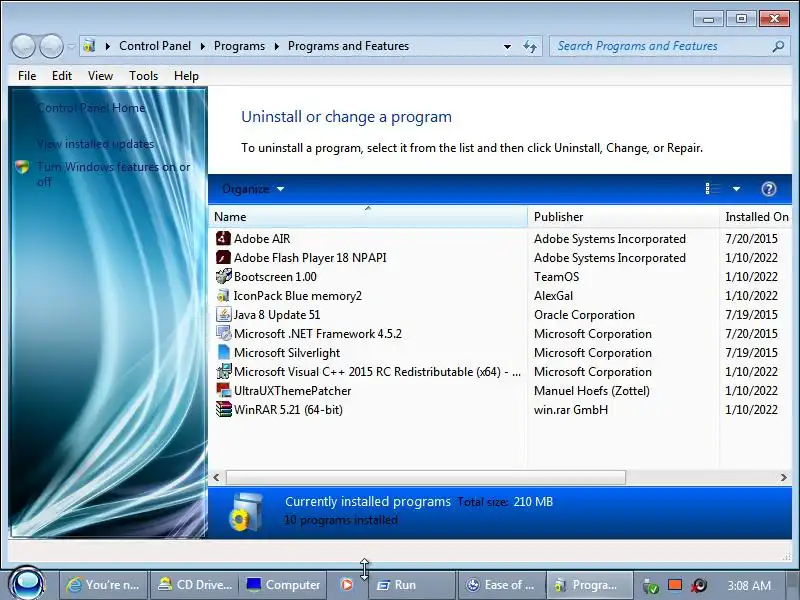Viewport: 800px width, 600px height.
Task: Click the orange tray icon
Action: (675, 584)
